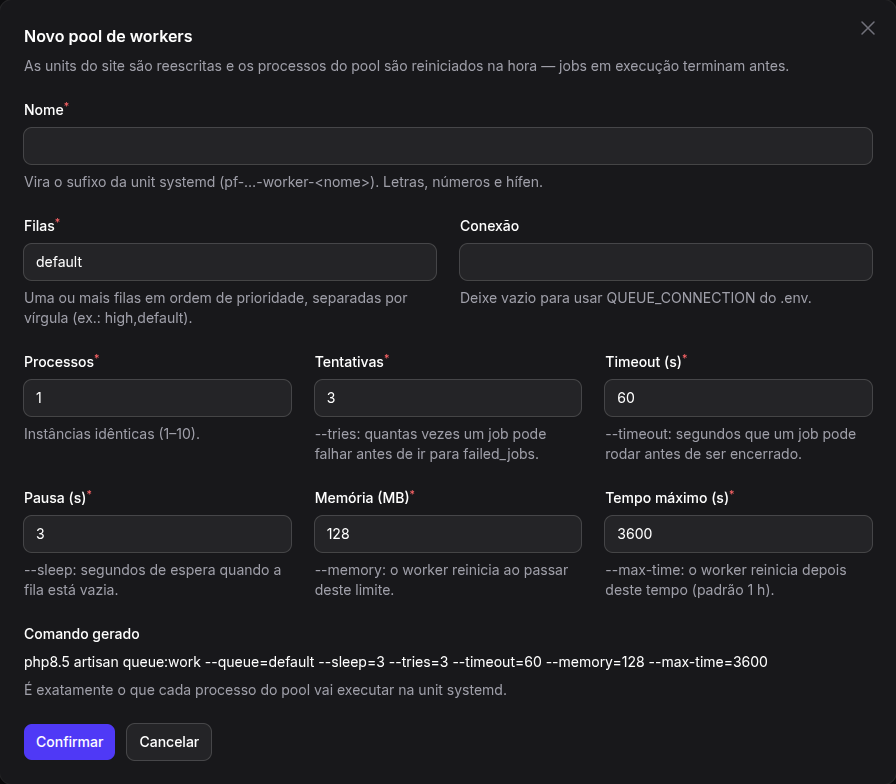
Task: Click the Timeout (s) label
Action: [x=643, y=362]
